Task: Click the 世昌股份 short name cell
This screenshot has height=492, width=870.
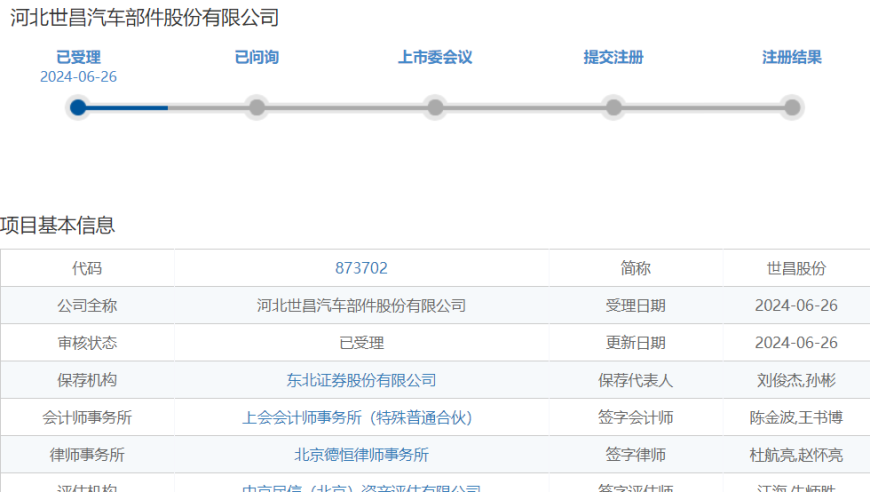Action: [x=796, y=268]
